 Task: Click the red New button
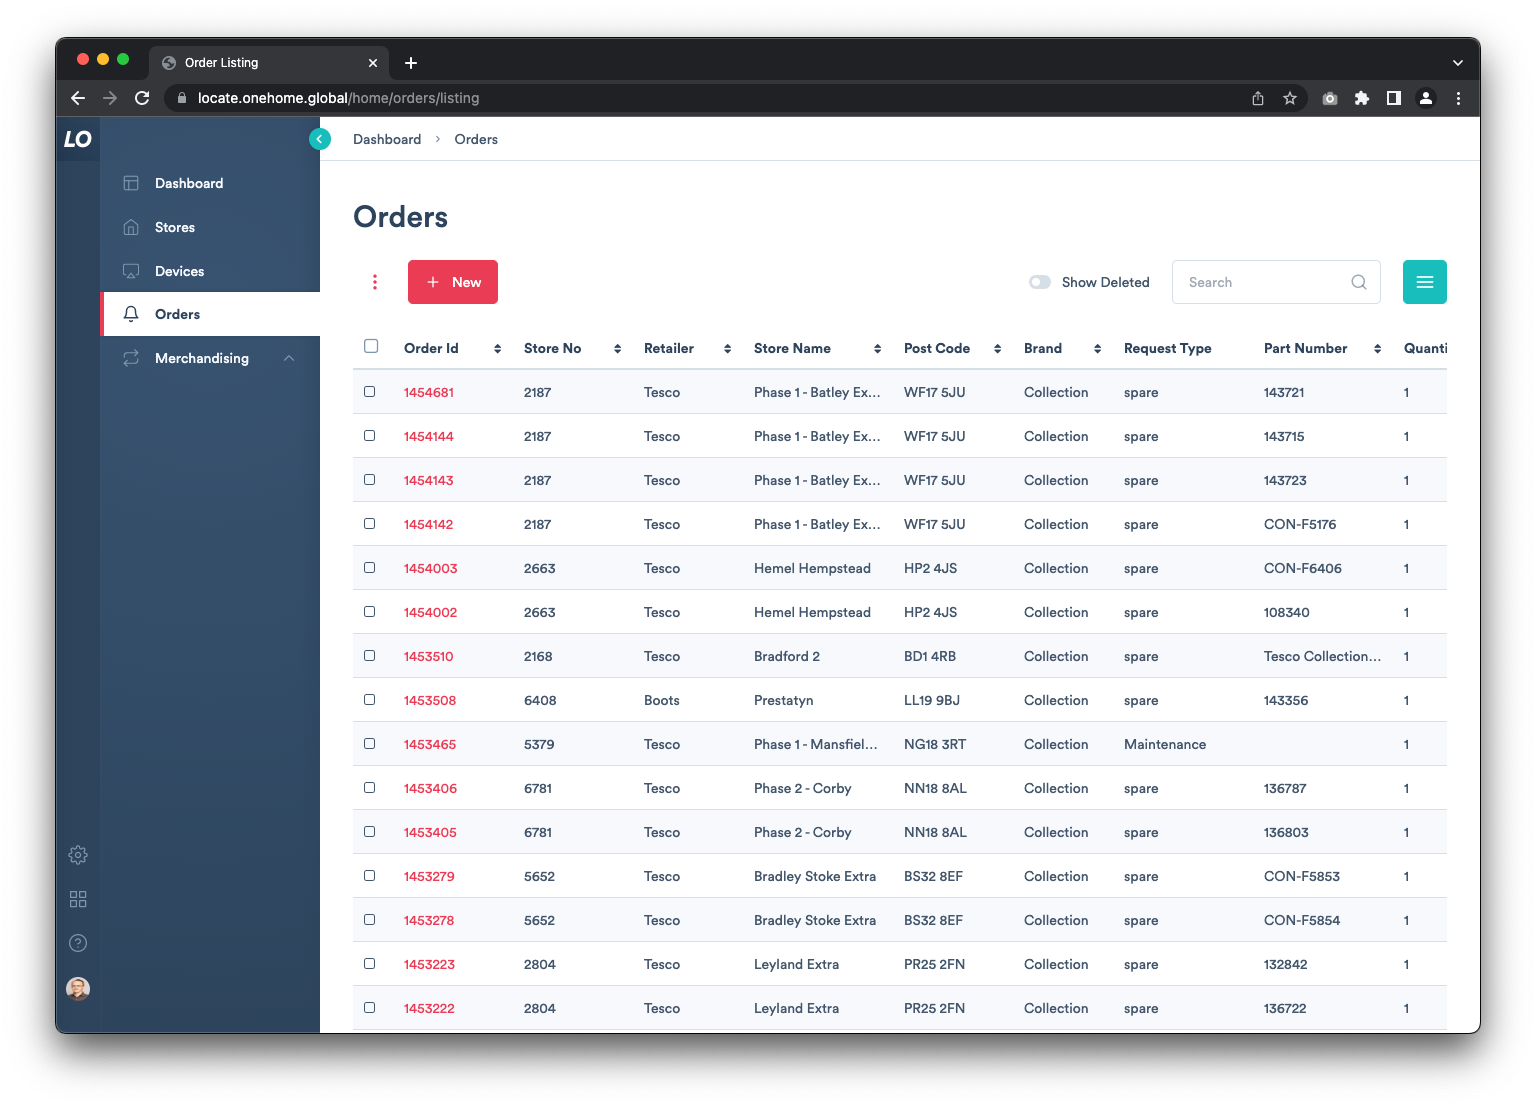453,282
